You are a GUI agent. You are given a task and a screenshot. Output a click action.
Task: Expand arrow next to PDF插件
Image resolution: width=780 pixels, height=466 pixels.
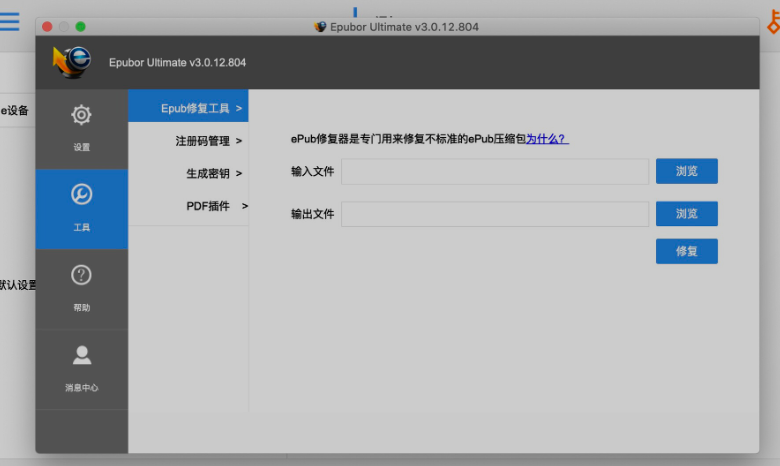pos(245,206)
